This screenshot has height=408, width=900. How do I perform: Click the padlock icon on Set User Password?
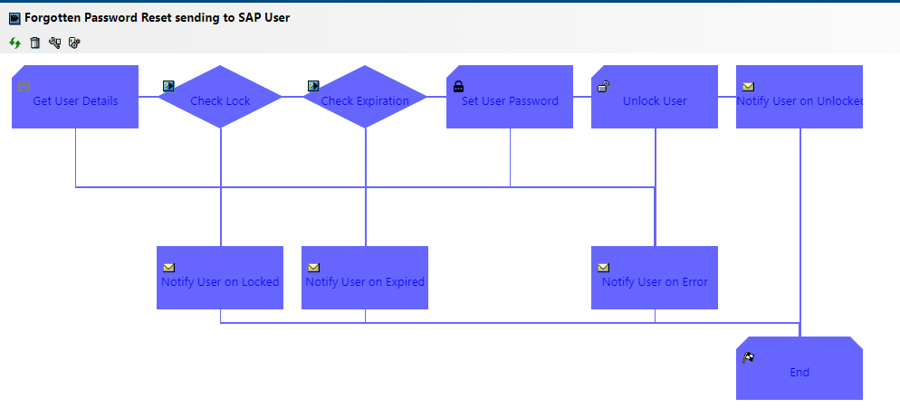[459, 86]
